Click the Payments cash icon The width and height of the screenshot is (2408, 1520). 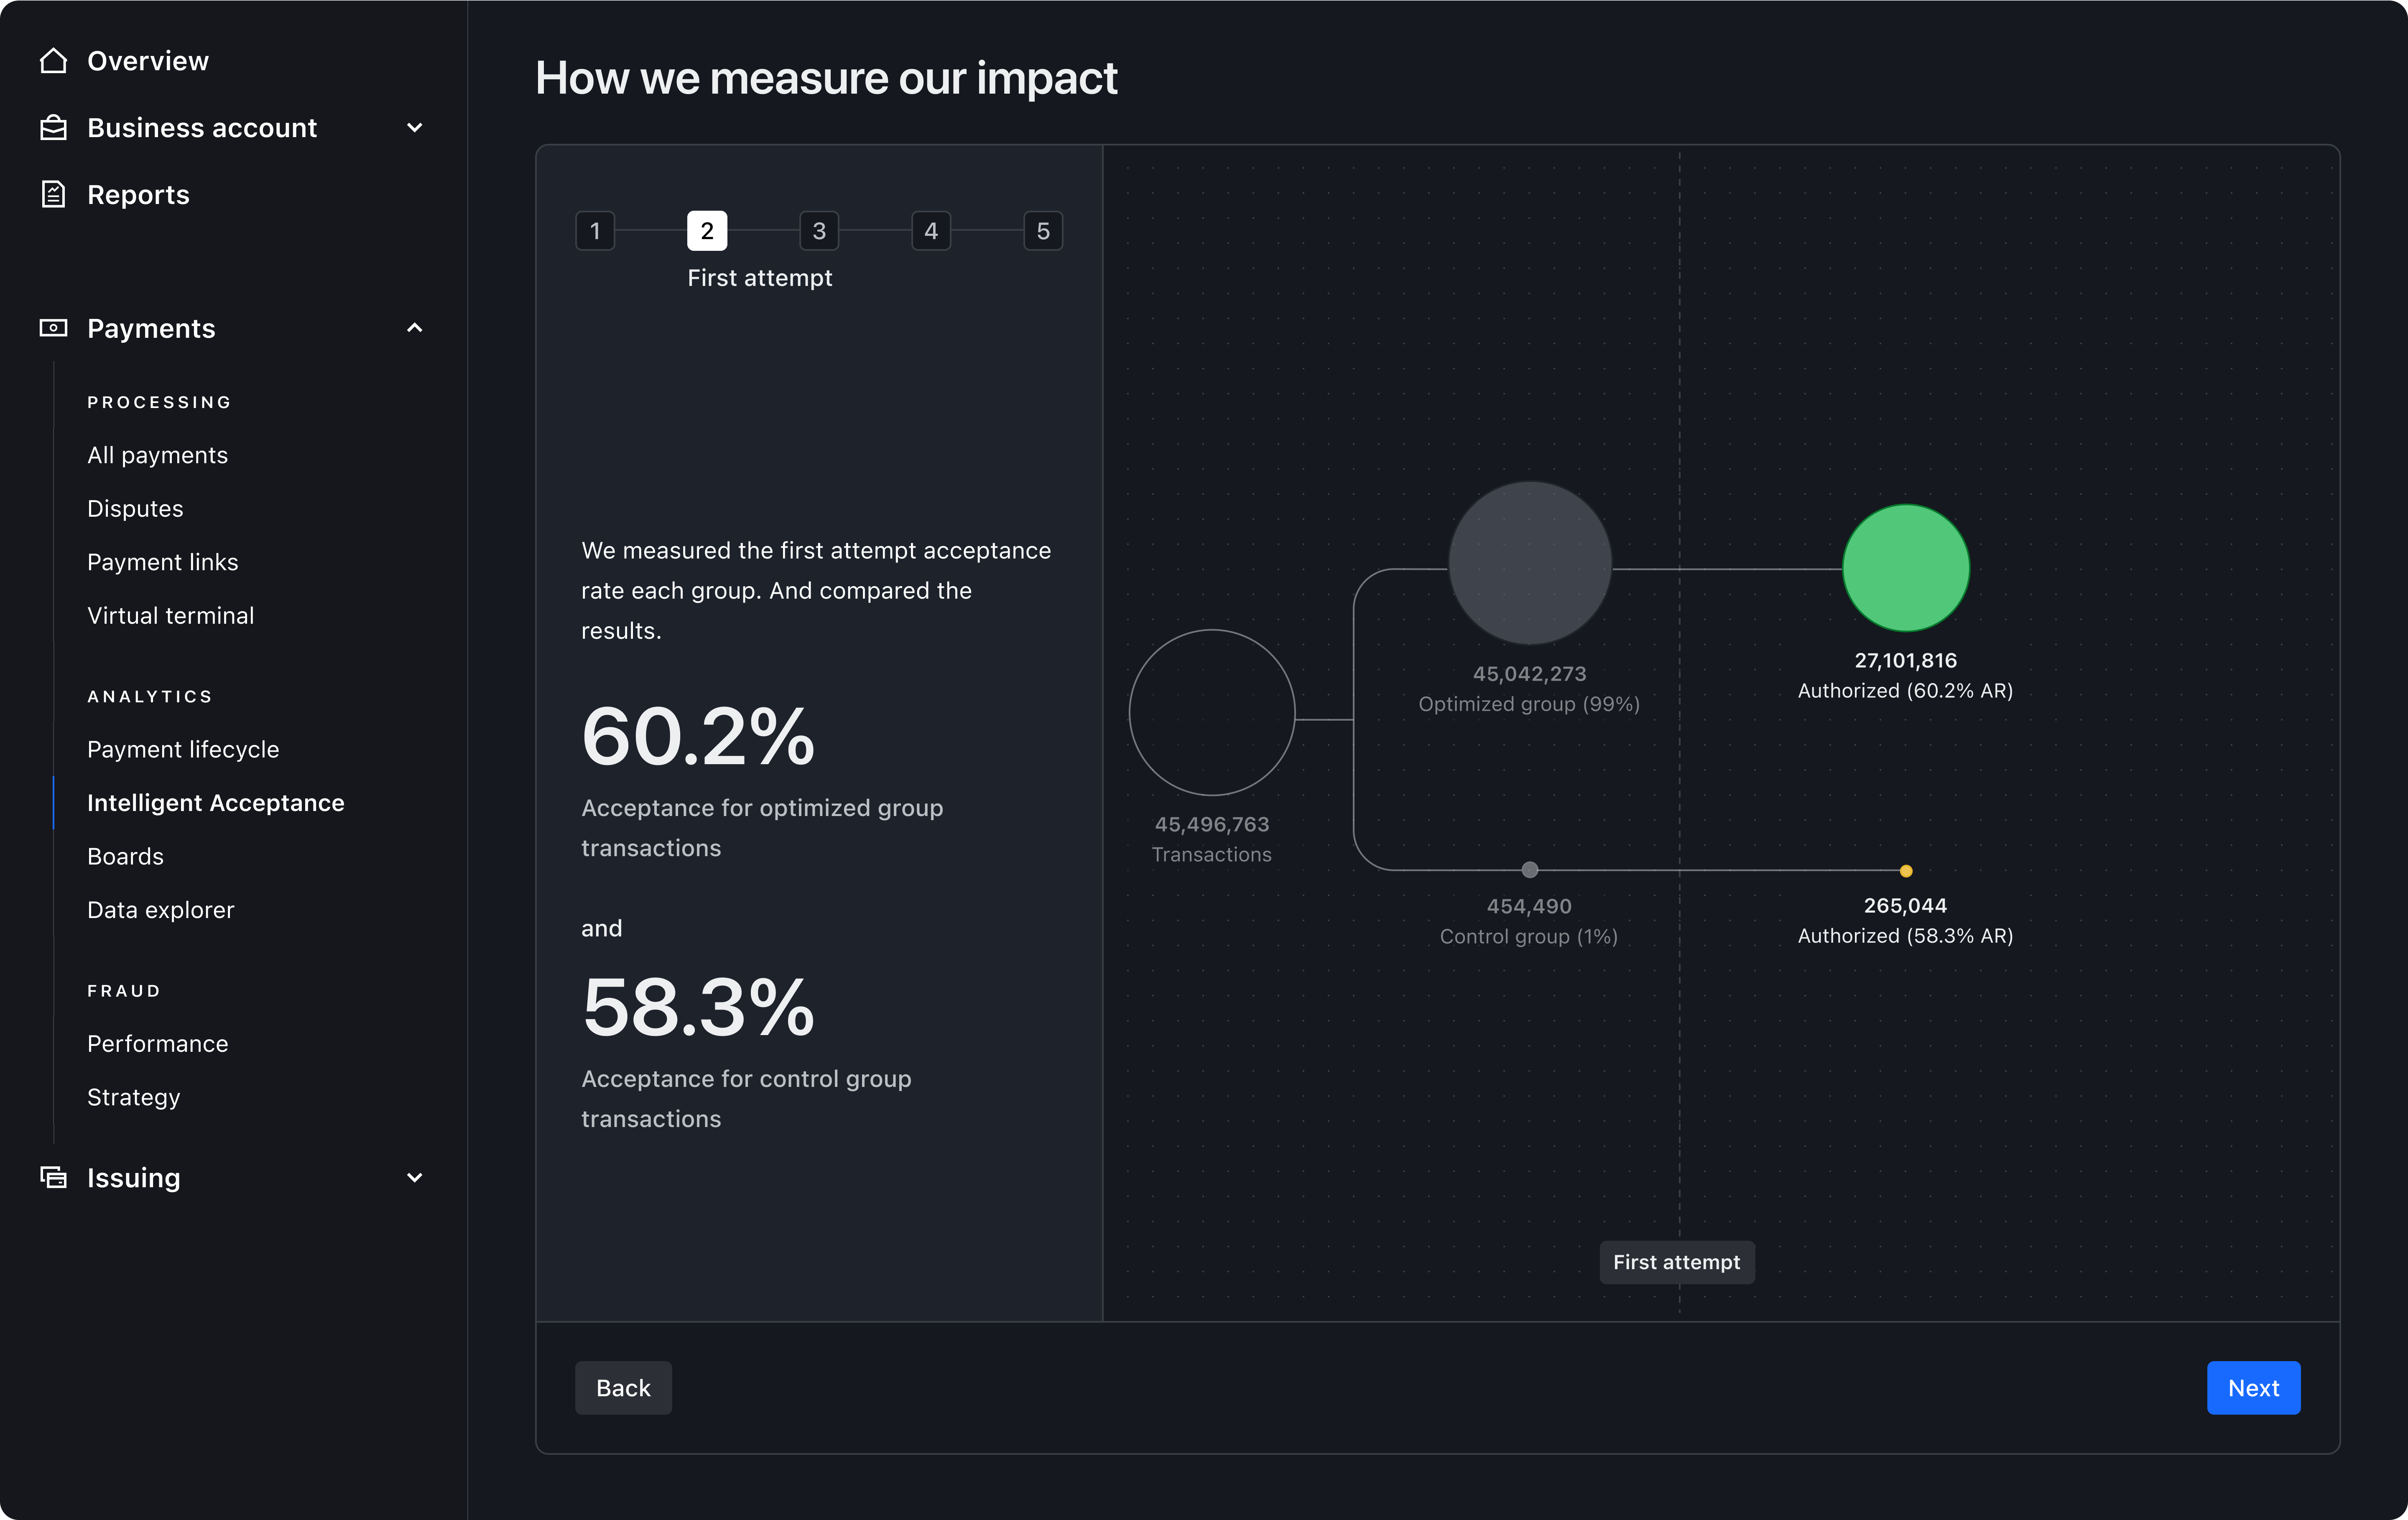53,328
